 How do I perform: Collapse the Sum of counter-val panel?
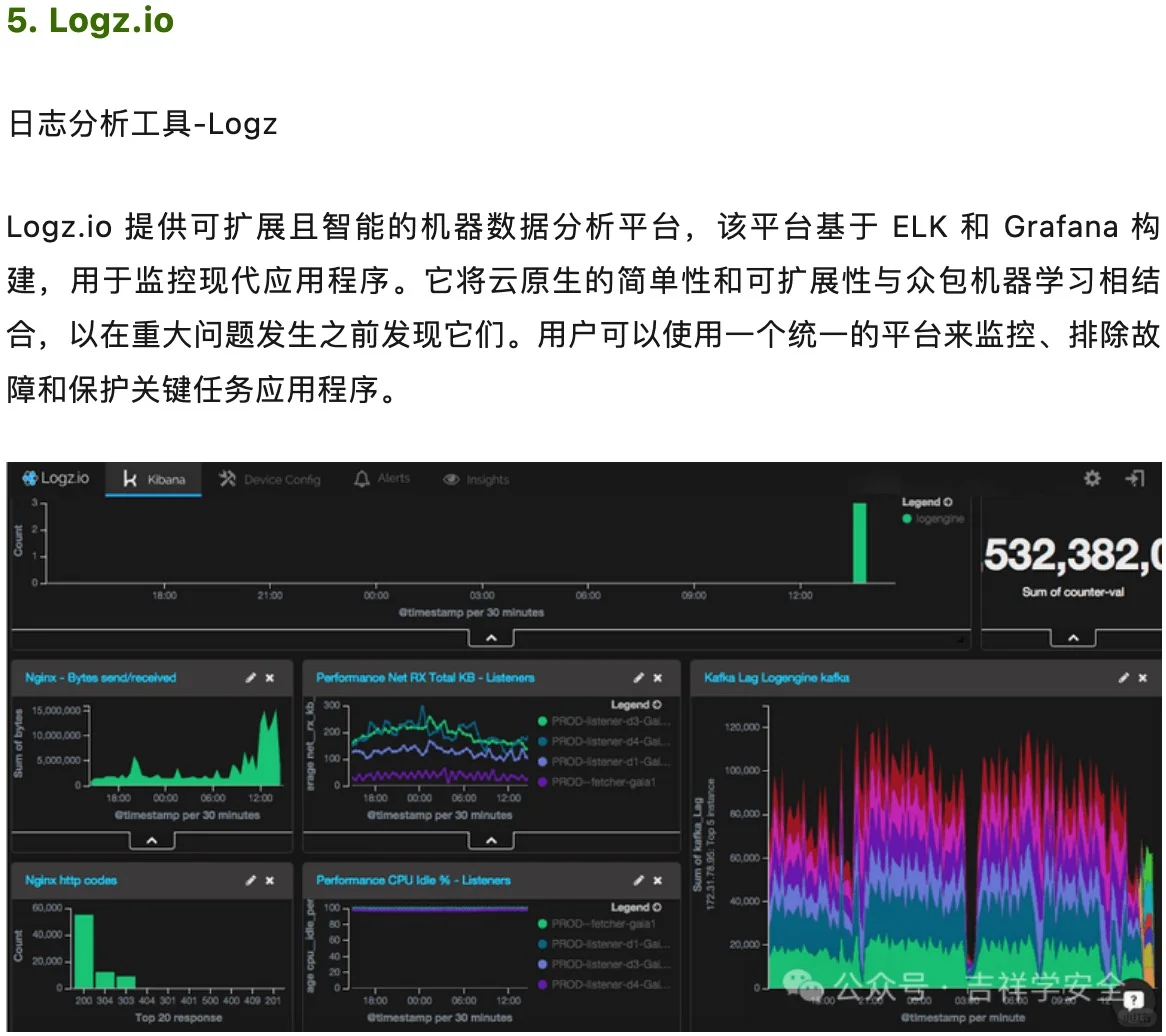(x=1073, y=638)
